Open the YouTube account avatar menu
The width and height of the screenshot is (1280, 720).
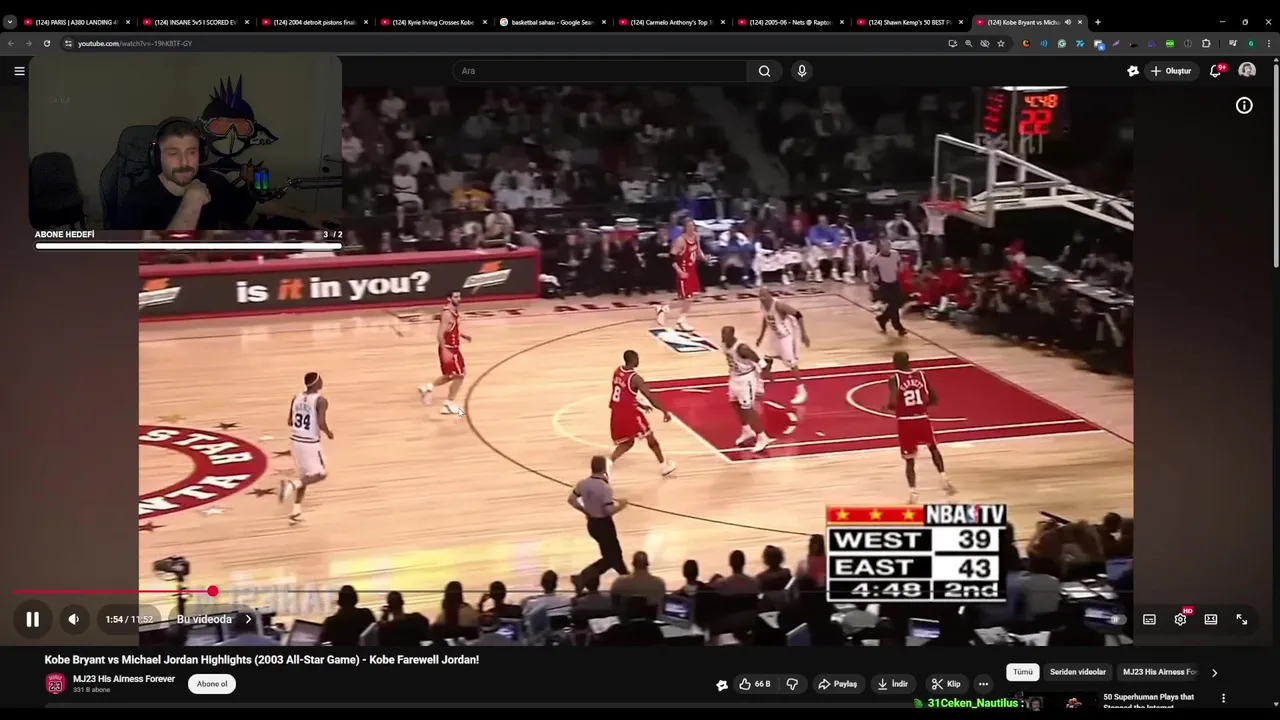point(1247,71)
